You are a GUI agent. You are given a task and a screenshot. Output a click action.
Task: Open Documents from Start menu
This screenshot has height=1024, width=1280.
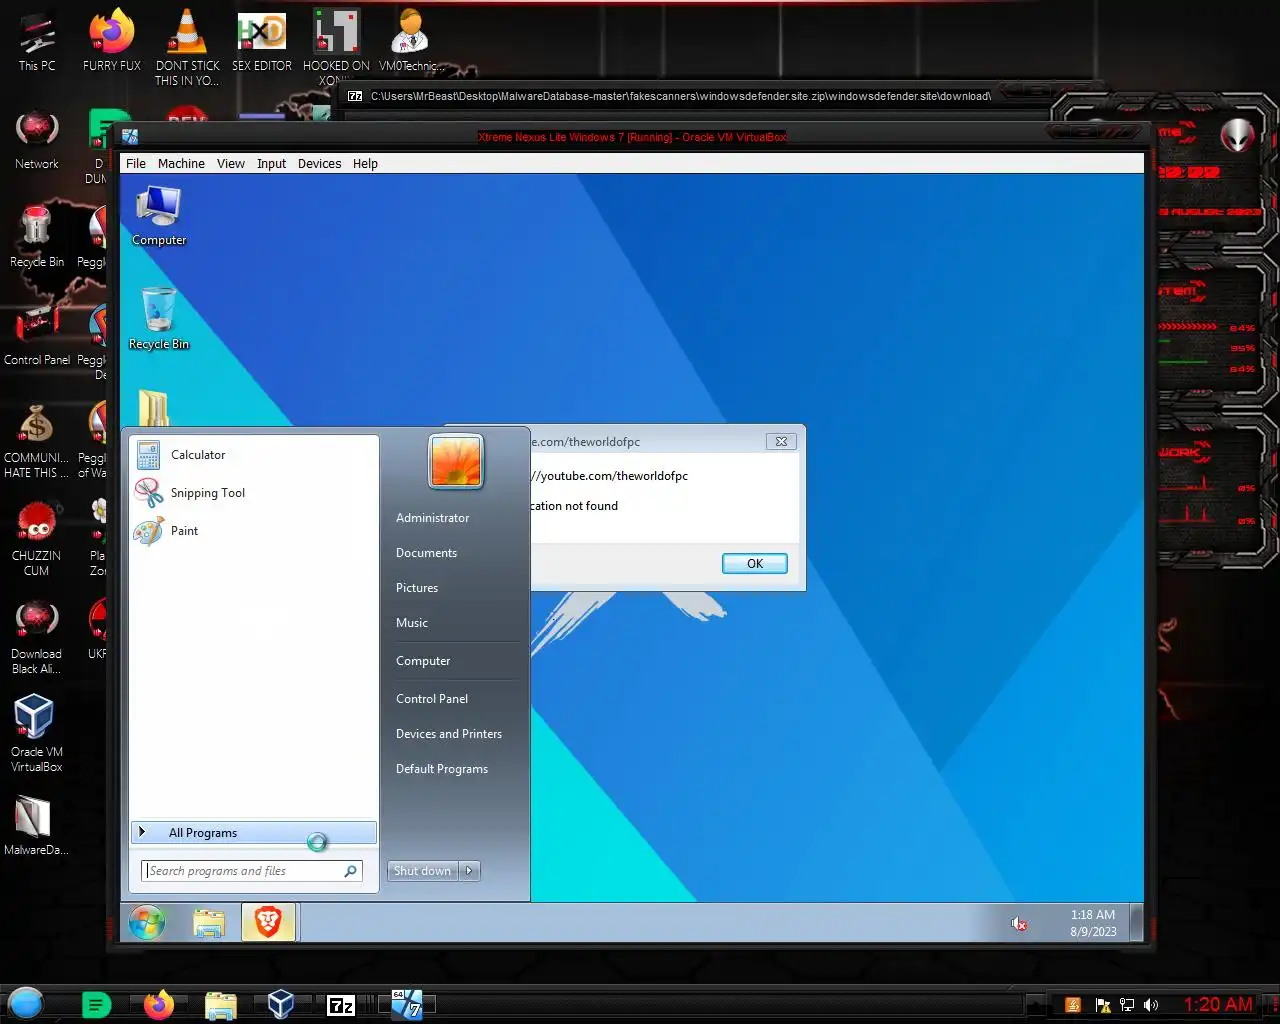pos(426,553)
